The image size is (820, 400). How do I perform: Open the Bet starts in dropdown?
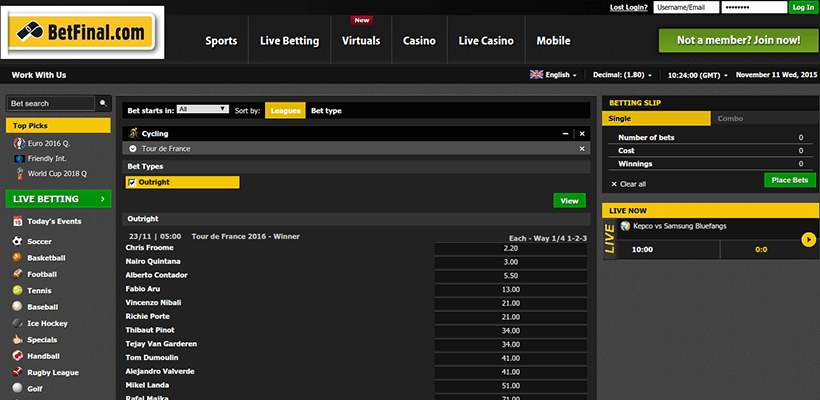(203, 109)
